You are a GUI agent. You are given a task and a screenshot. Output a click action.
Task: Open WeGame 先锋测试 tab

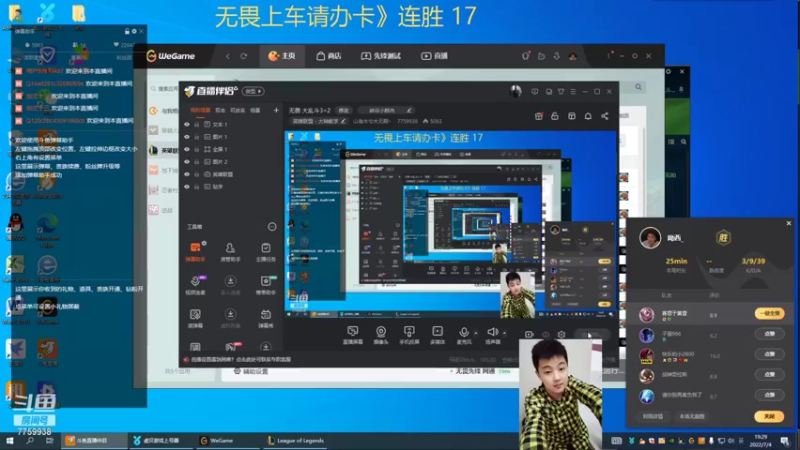click(x=381, y=56)
